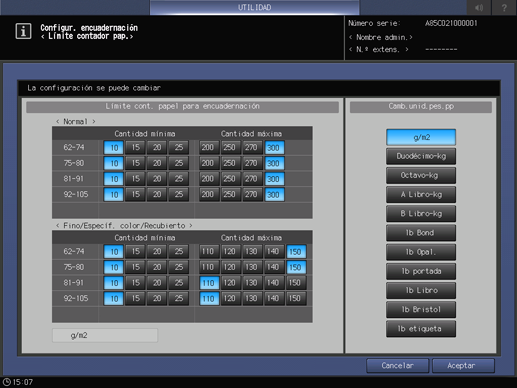Select lb Bristol weight unit
Image resolution: width=517 pixels, height=388 pixels.
point(421,309)
